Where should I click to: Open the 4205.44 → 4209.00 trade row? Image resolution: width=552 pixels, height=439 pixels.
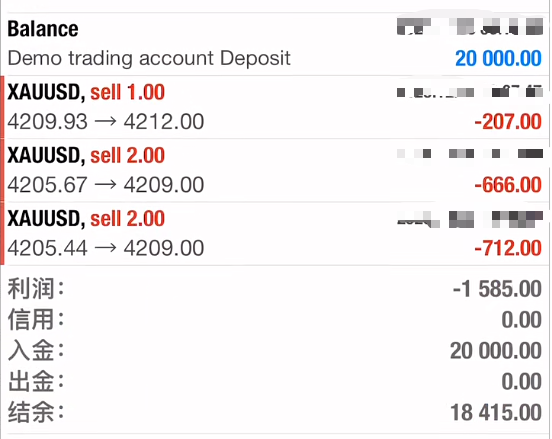[x=275, y=234]
